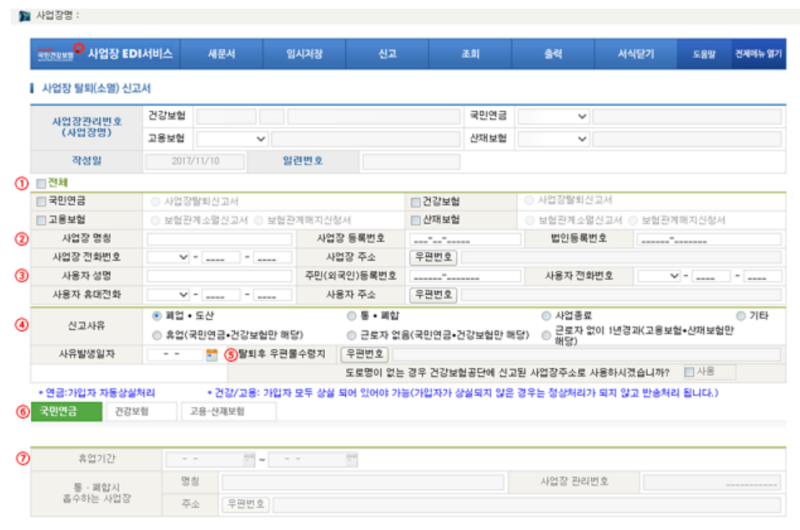This screenshot has height=530, width=800.
Task: Open 국민연금 dropdown in 사업장관리번호
Action: point(554,116)
